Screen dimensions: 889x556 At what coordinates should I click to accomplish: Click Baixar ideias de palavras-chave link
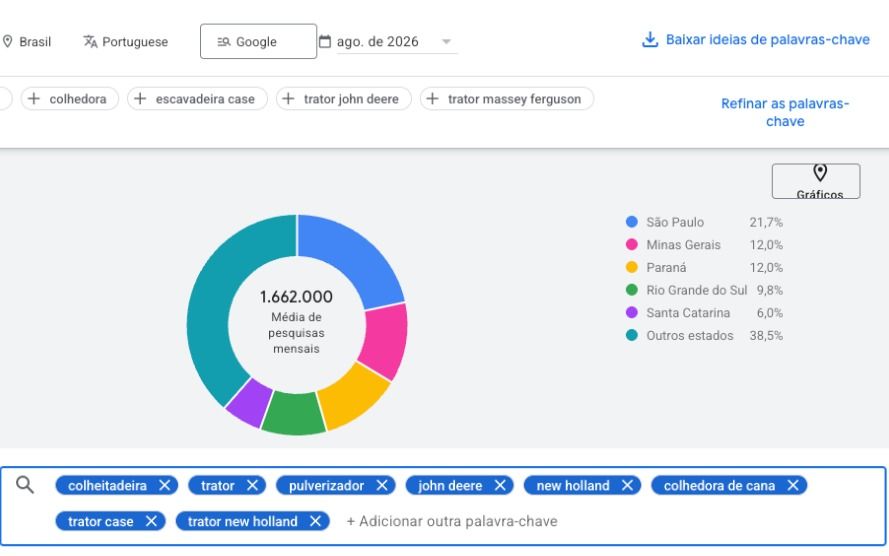point(767,40)
